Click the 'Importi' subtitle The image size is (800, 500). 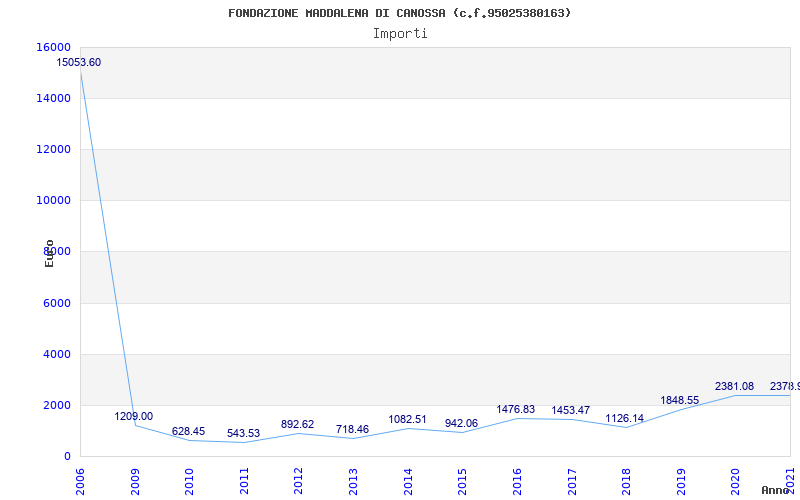point(400,34)
